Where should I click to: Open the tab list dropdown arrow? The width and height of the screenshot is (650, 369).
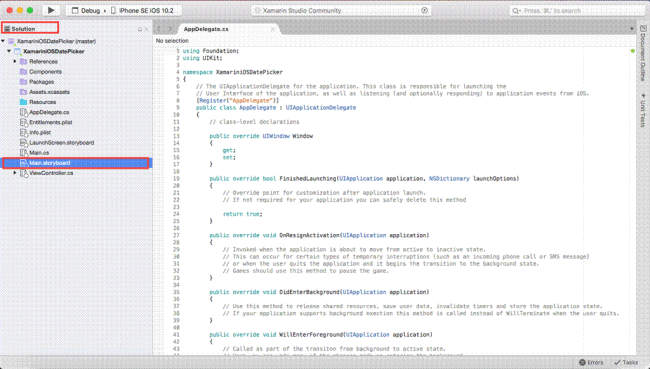point(632,29)
